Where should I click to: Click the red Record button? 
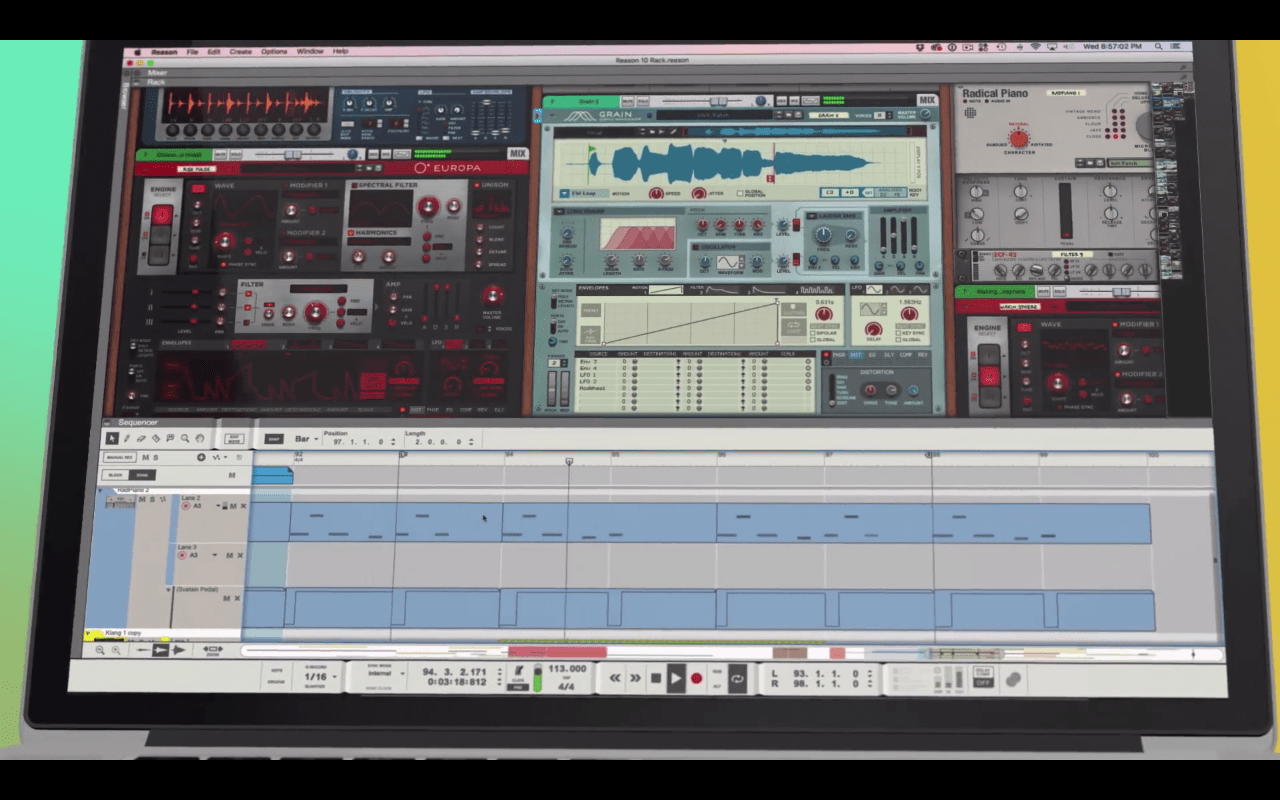[697, 678]
